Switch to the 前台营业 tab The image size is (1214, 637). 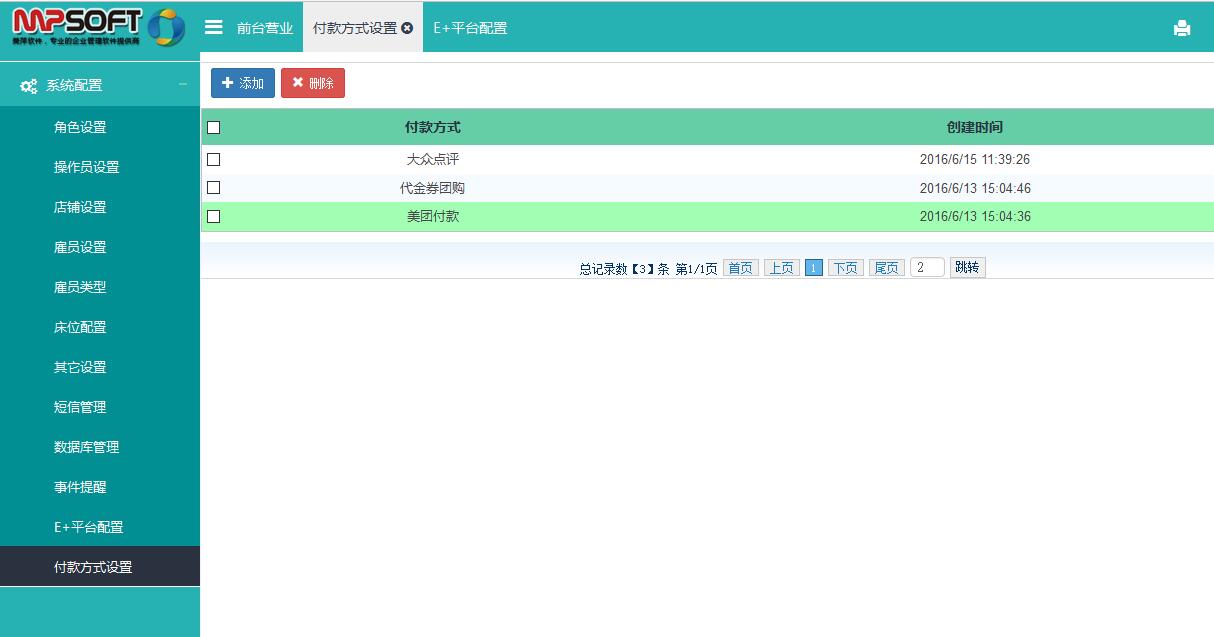(264, 28)
